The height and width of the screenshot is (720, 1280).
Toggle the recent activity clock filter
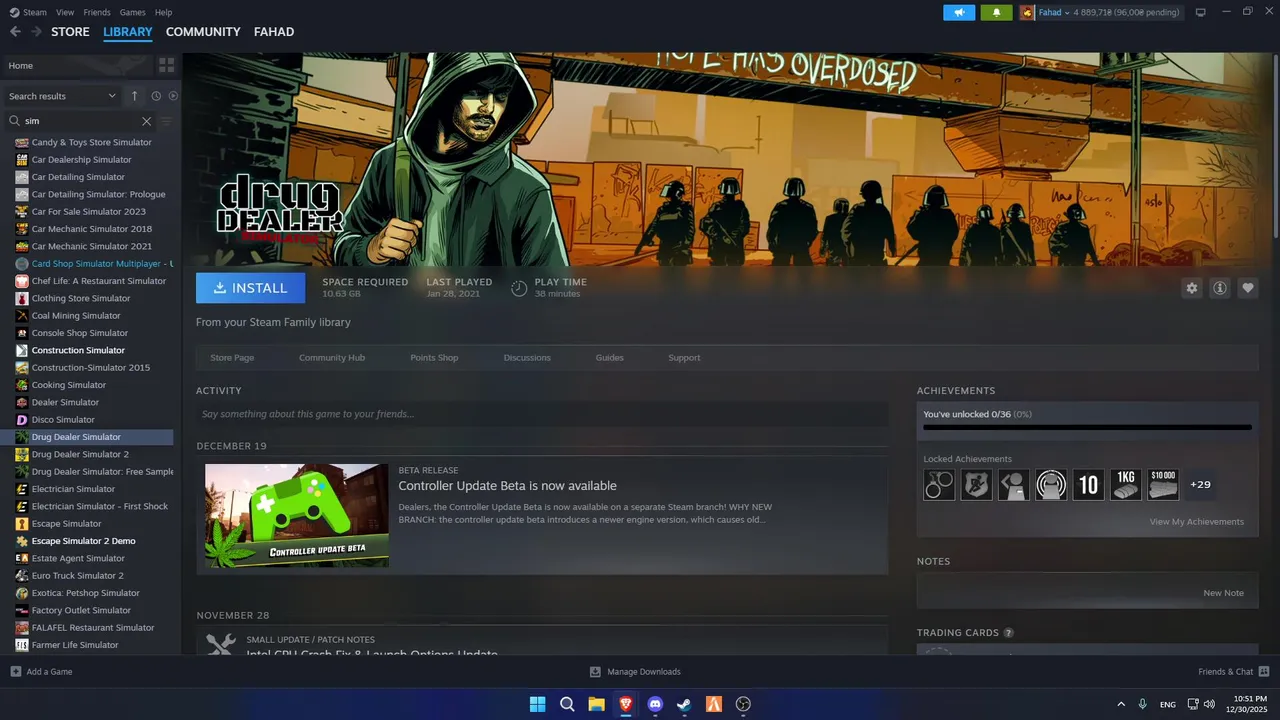coord(156,96)
